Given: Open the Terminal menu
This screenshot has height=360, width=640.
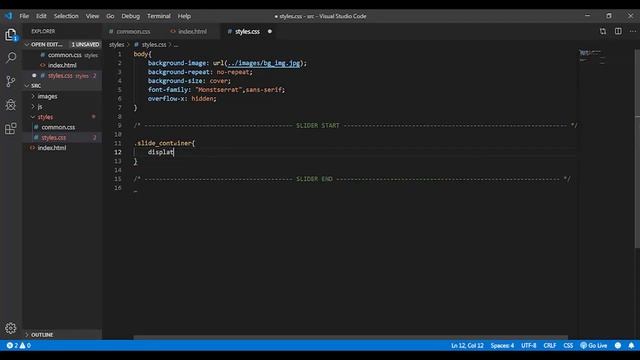Looking at the screenshot, I should tap(159, 16).
